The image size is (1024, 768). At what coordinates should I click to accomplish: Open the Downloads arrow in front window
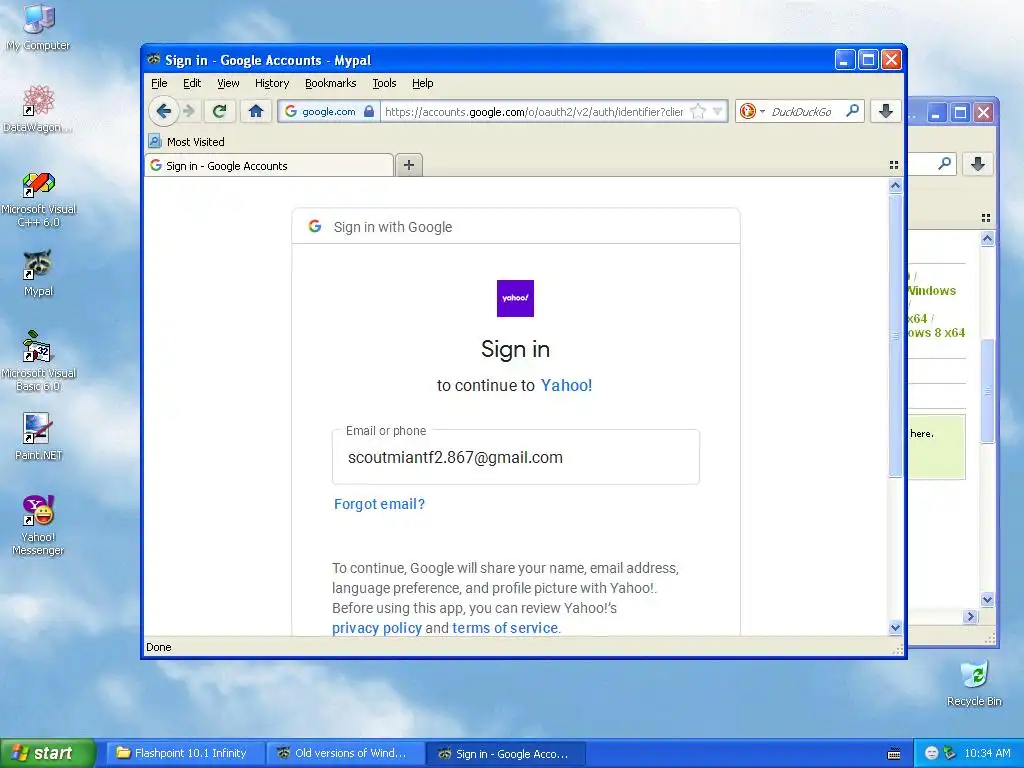(886, 112)
